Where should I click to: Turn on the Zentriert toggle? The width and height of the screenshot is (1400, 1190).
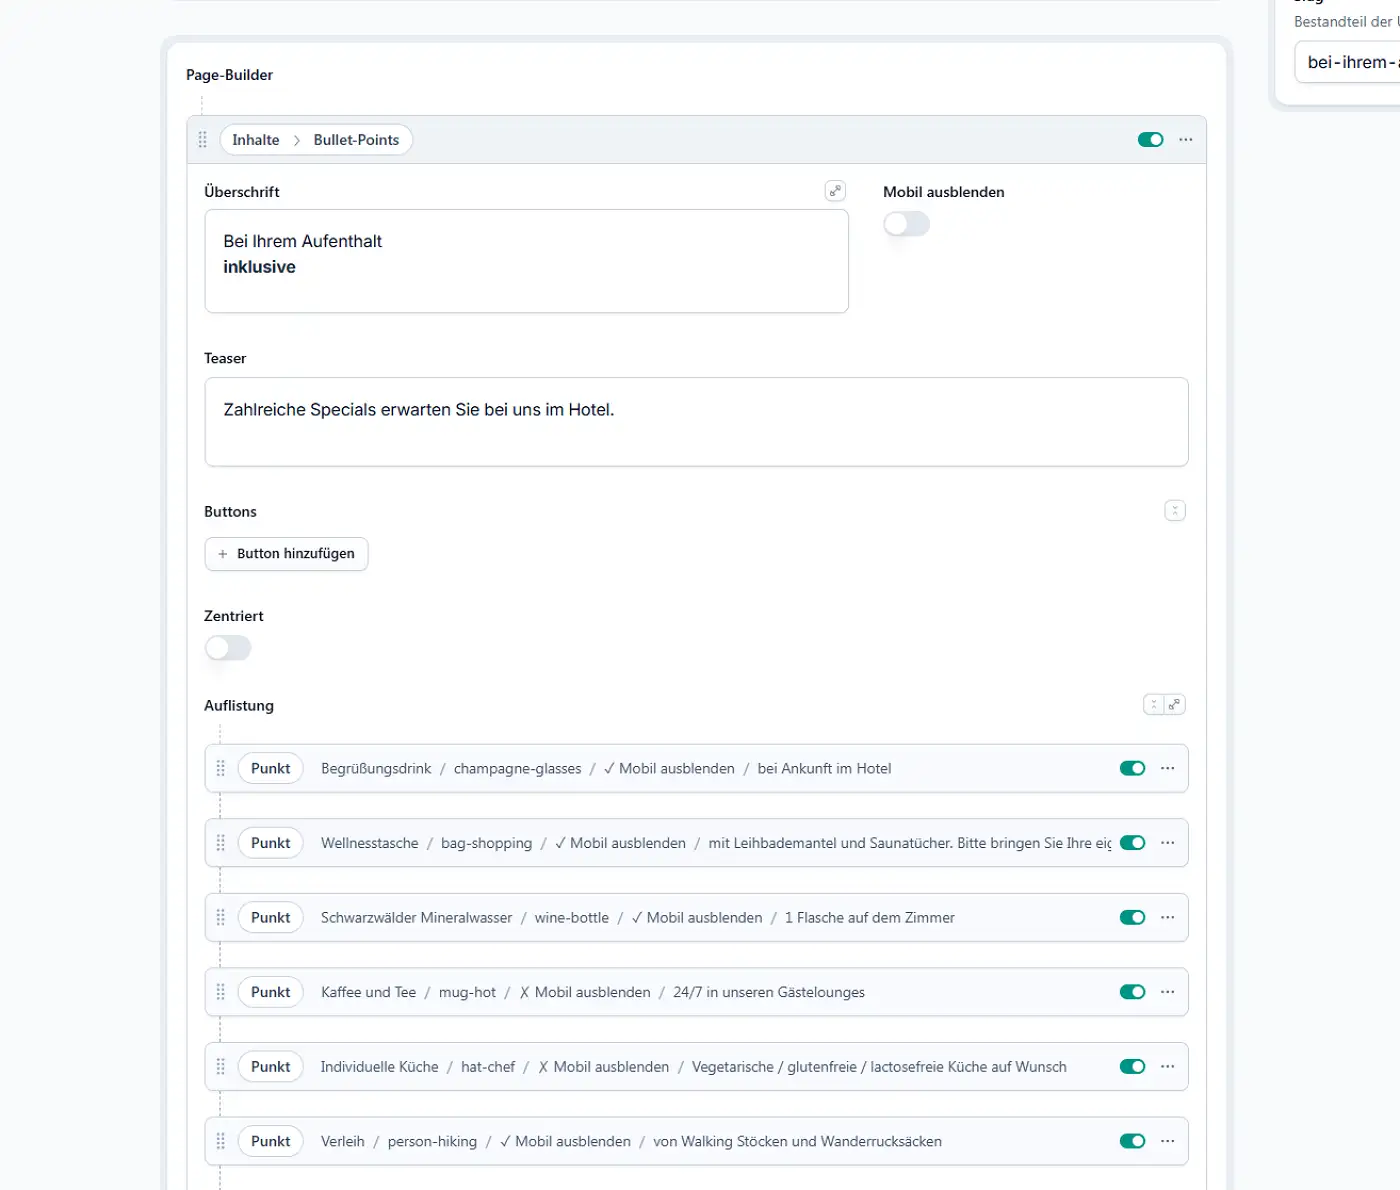228,648
